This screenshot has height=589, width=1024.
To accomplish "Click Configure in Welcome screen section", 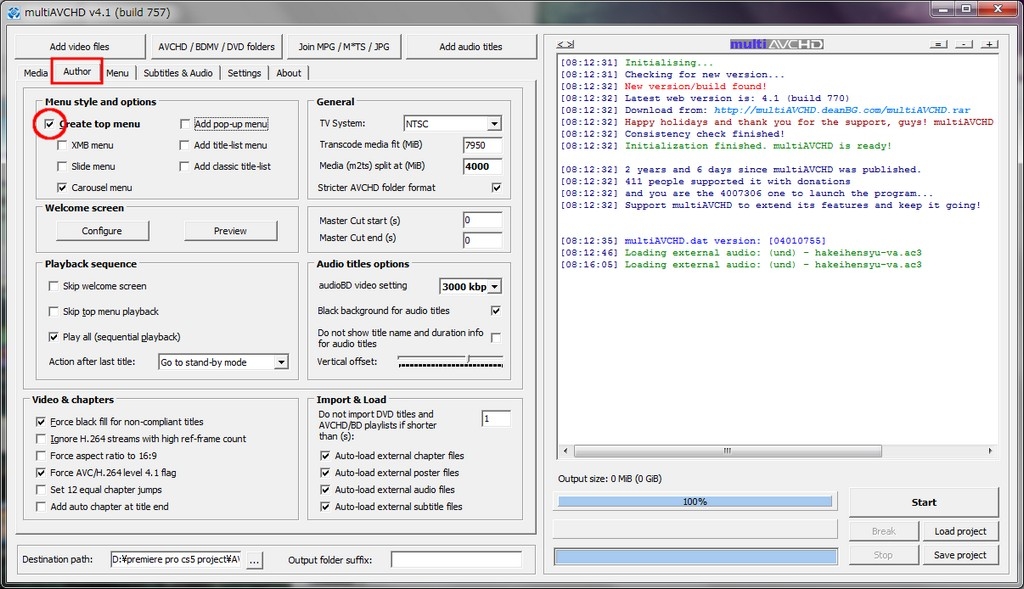I will click(102, 231).
